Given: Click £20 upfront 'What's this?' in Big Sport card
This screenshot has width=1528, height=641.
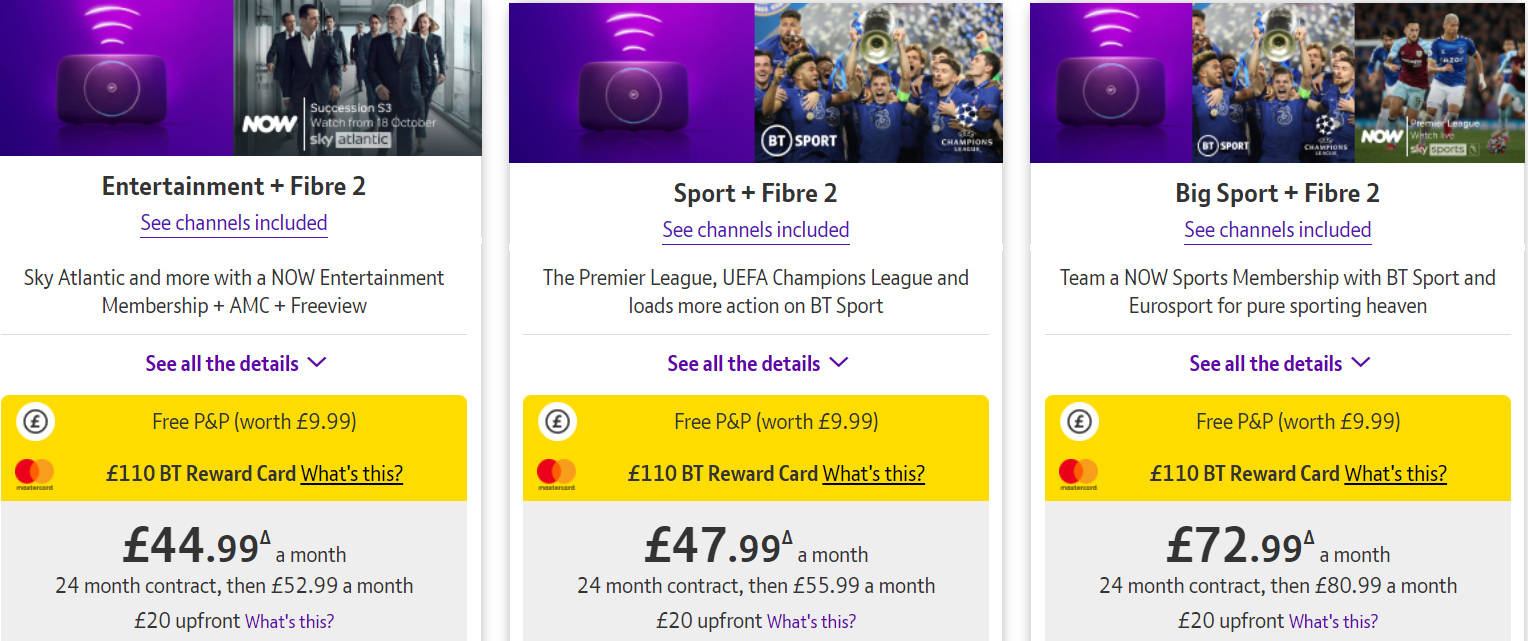Looking at the screenshot, I should coord(1334,621).
